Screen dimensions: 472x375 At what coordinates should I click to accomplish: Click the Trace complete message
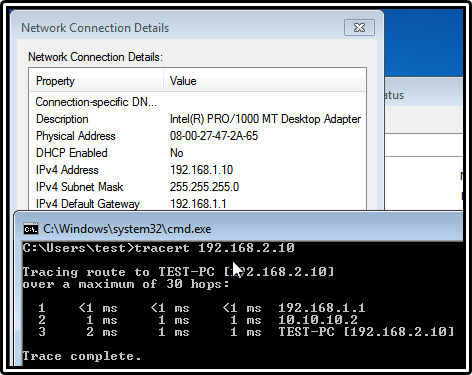point(82,356)
